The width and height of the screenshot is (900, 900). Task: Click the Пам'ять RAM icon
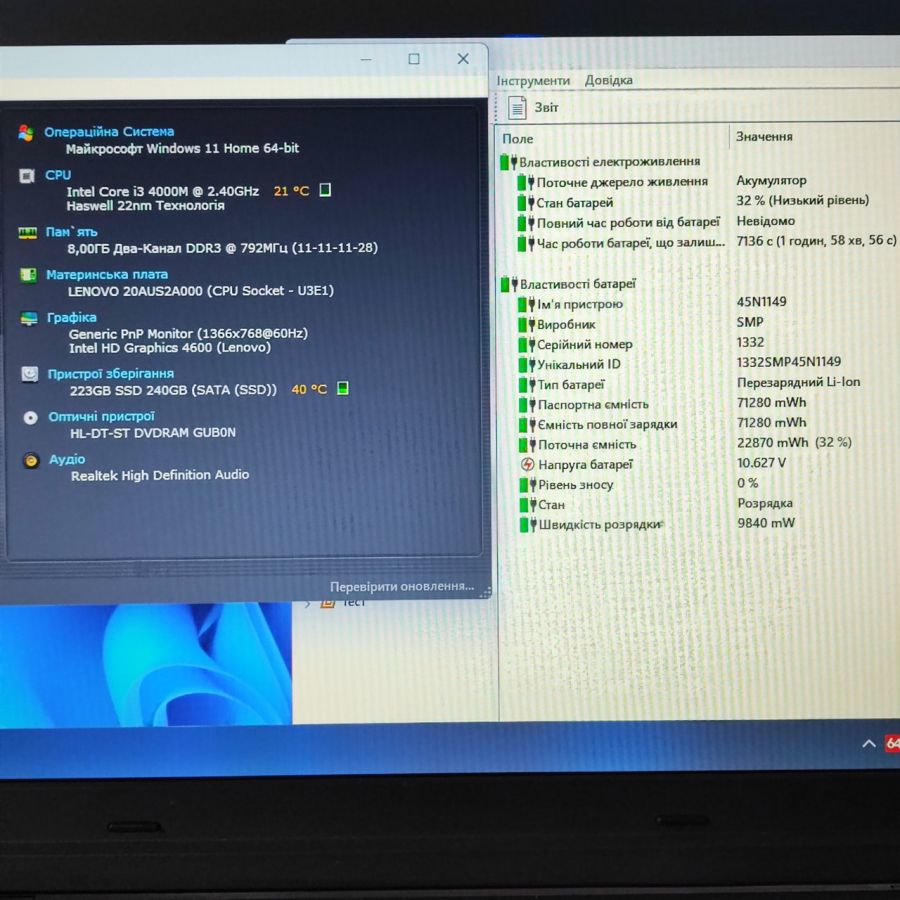pos(28,232)
